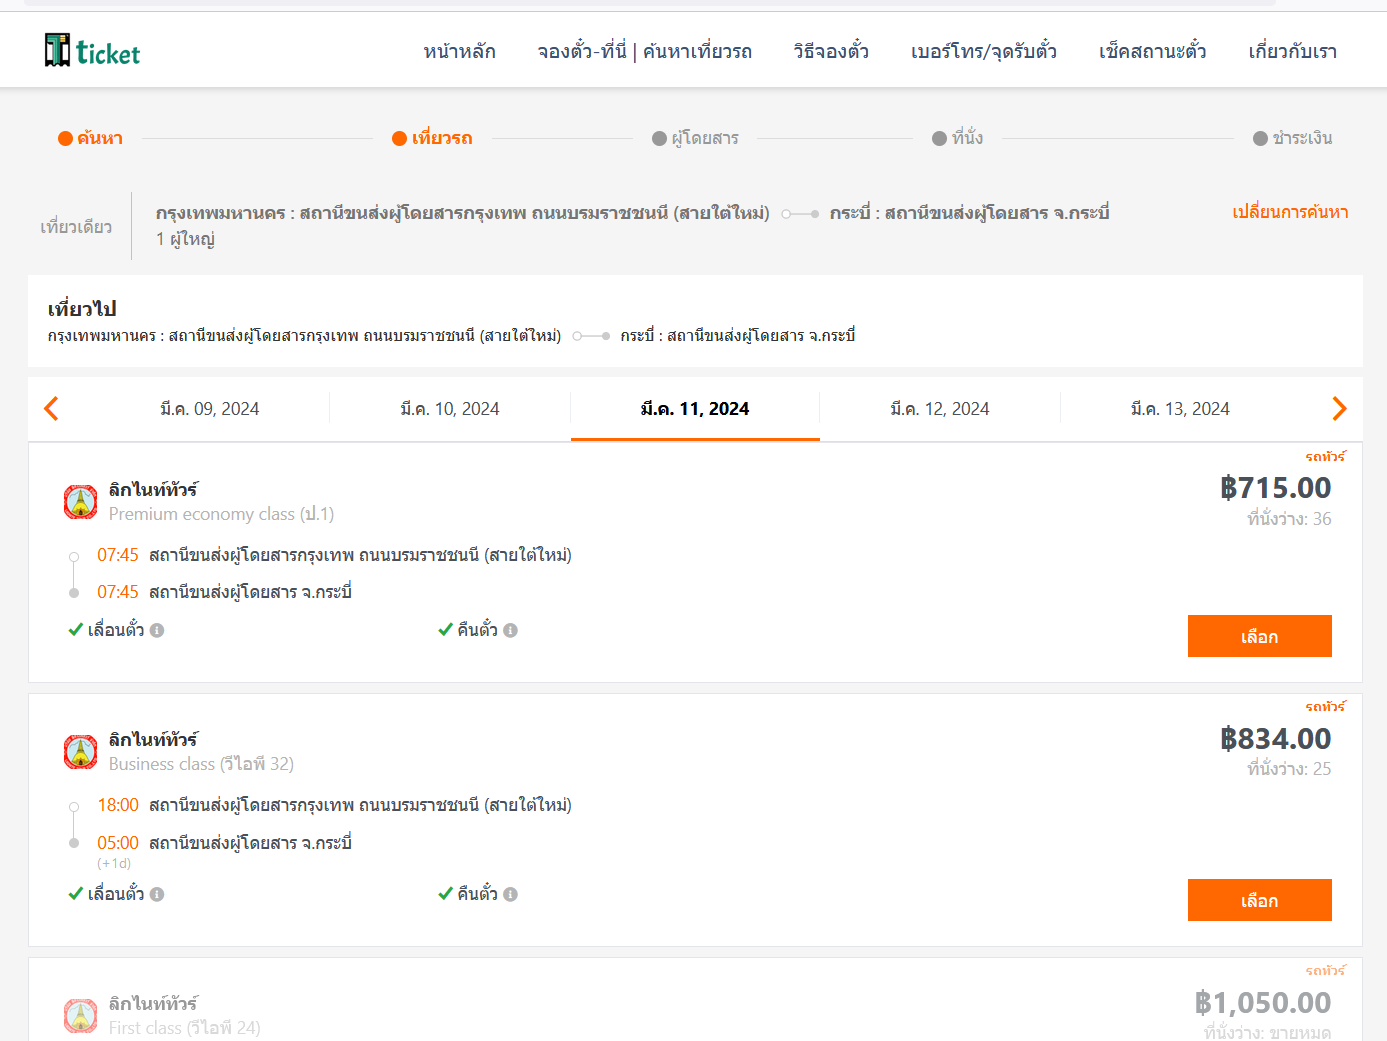Click operator logo of Business class trip

(x=80, y=752)
